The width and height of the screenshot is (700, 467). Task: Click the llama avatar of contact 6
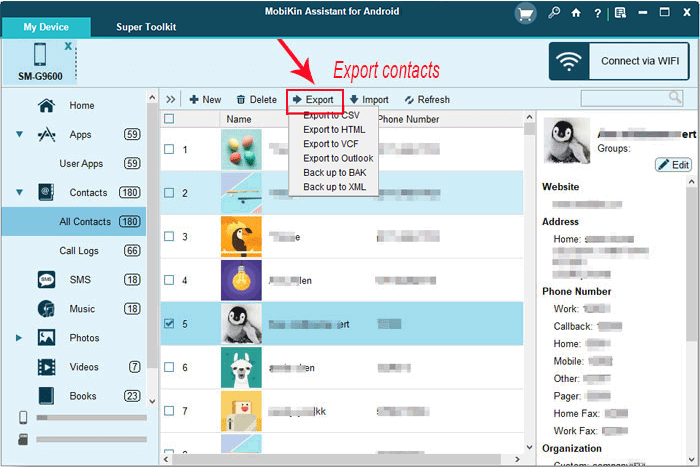pos(241,367)
